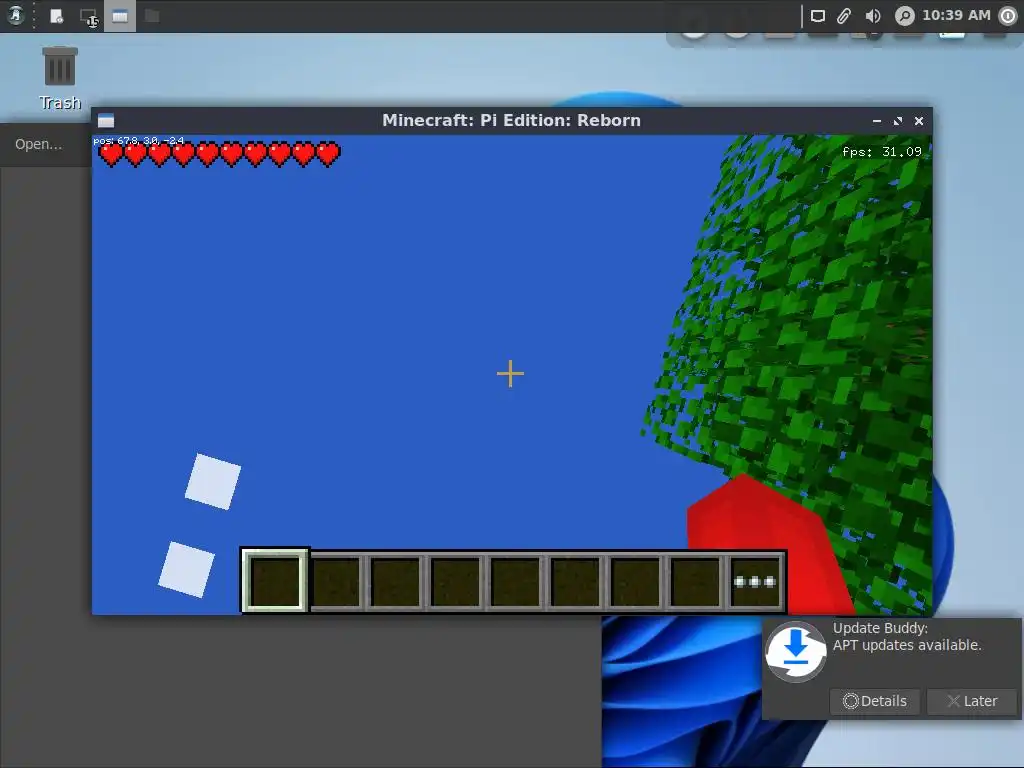Open the display tray icon
This screenshot has width=1024, height=768.
[818, 16]
